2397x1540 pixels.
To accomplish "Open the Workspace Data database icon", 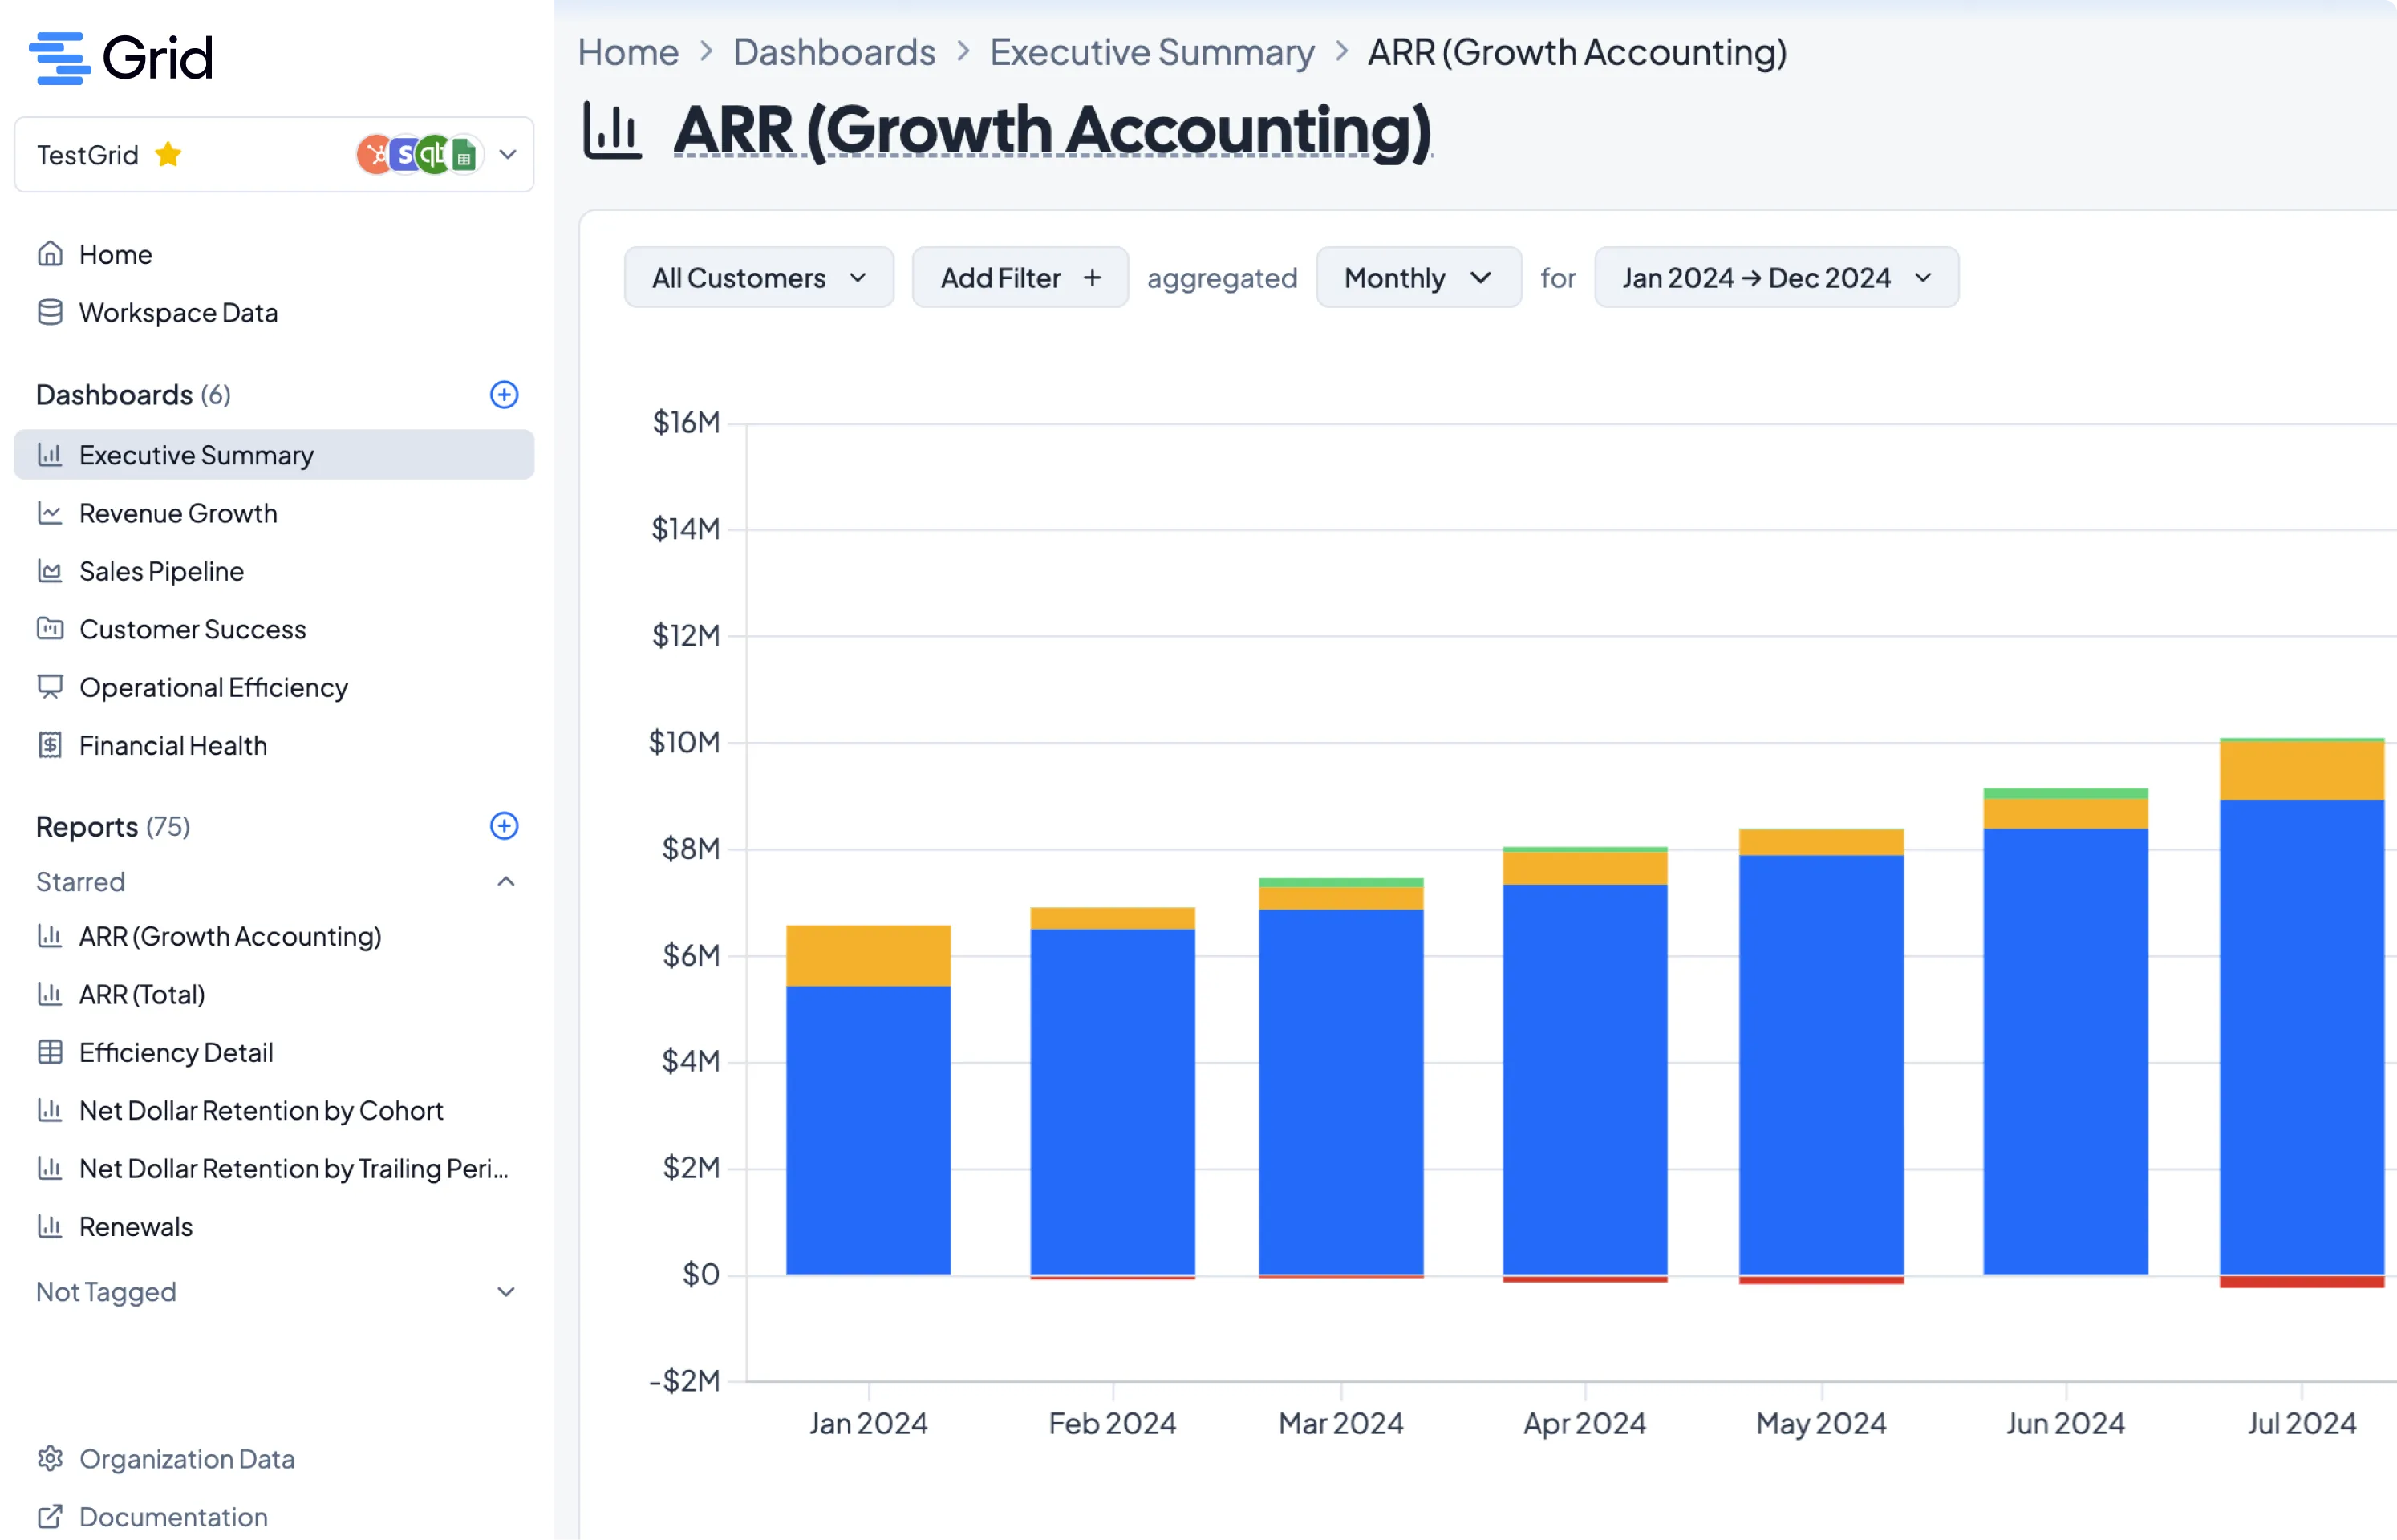I will click(50, 313).
